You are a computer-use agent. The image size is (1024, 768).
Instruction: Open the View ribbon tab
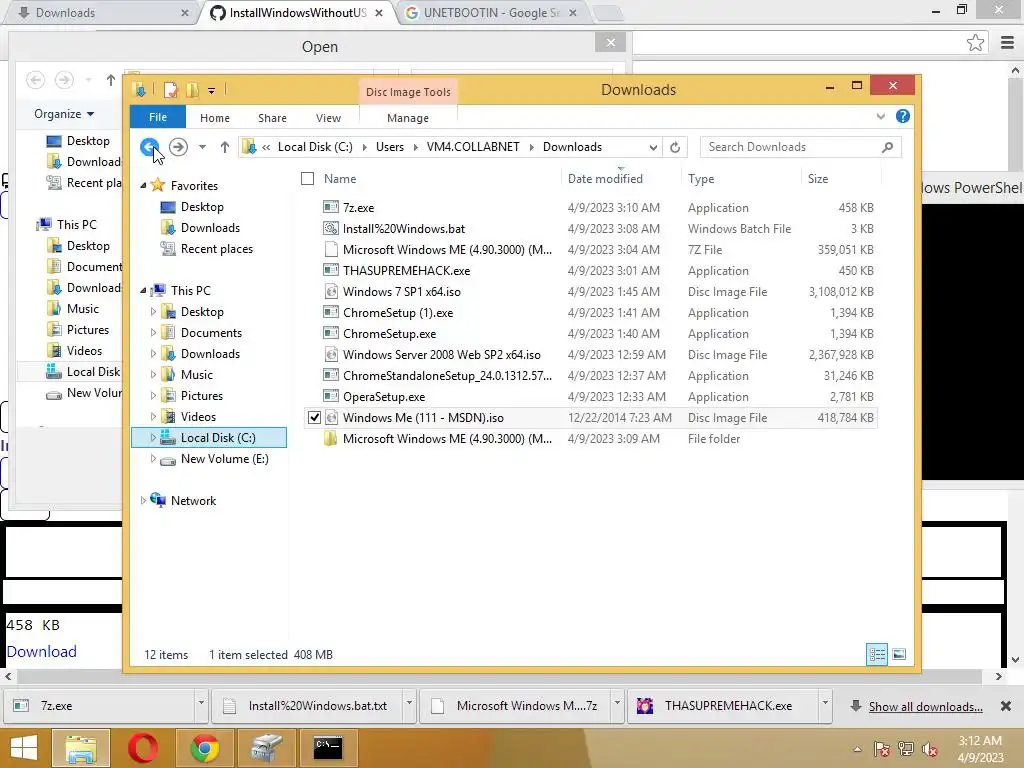tap(328, 118)
